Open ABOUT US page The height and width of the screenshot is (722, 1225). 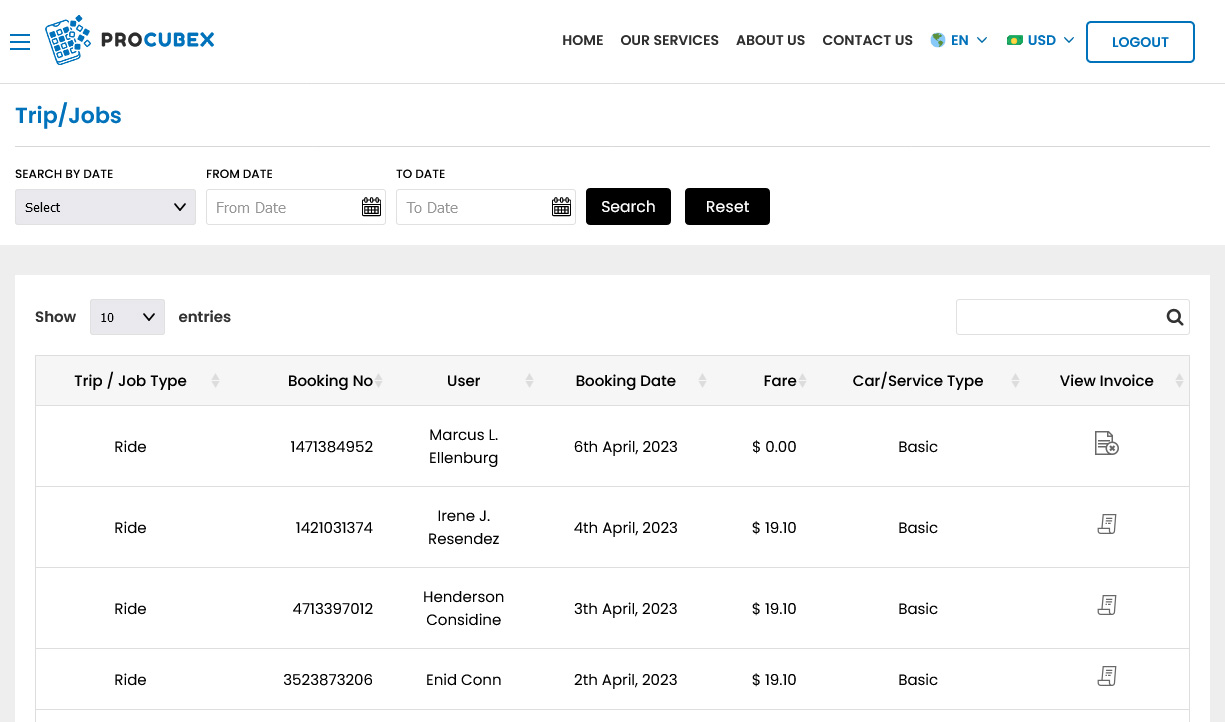[x=770, y=41]
